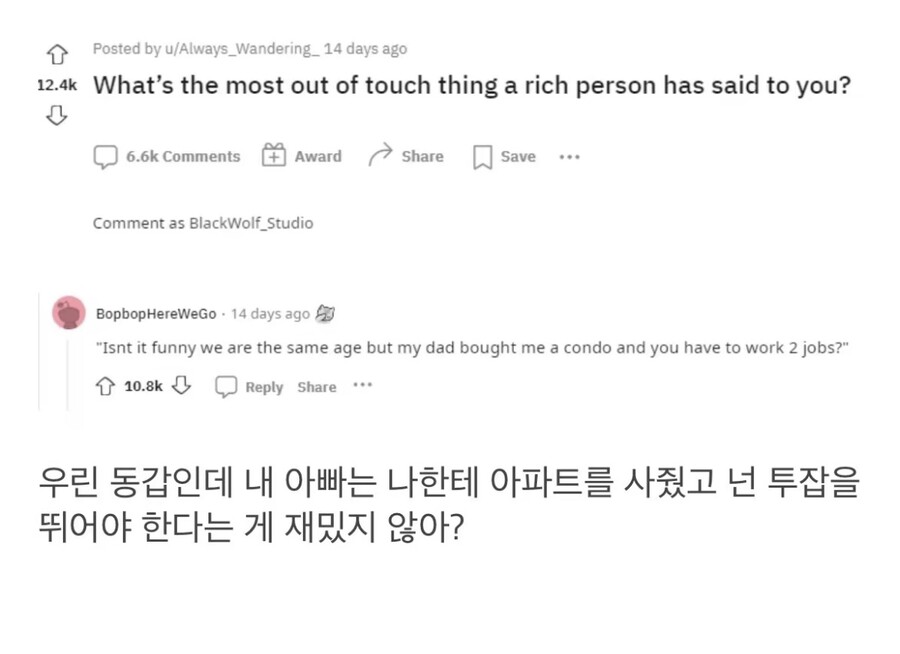Image resolution: width=900 pixels, height=654 pixels.
Task: Click the Reply action under the comment
Action: [x=263, y=387]
